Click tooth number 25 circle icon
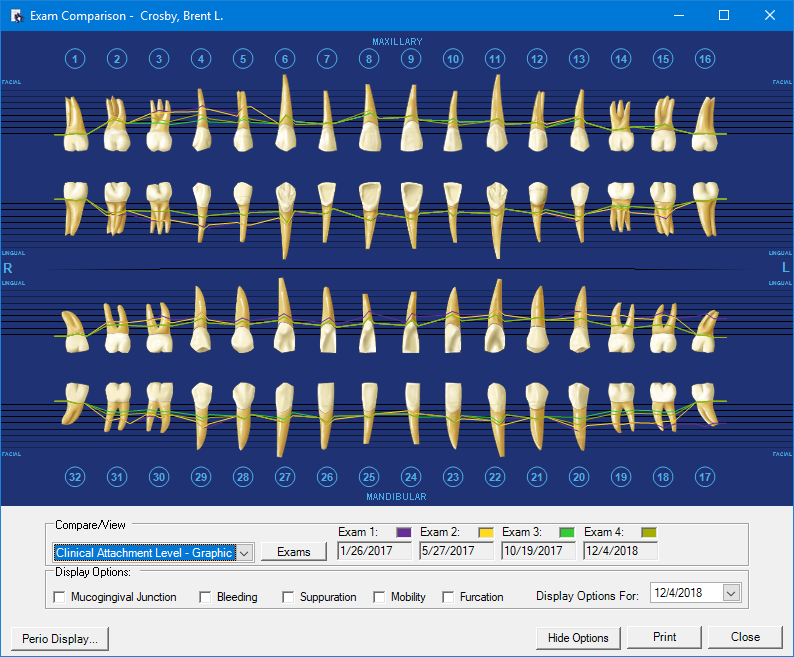Viewport: 794px width, 657px height. coord(369,477)
